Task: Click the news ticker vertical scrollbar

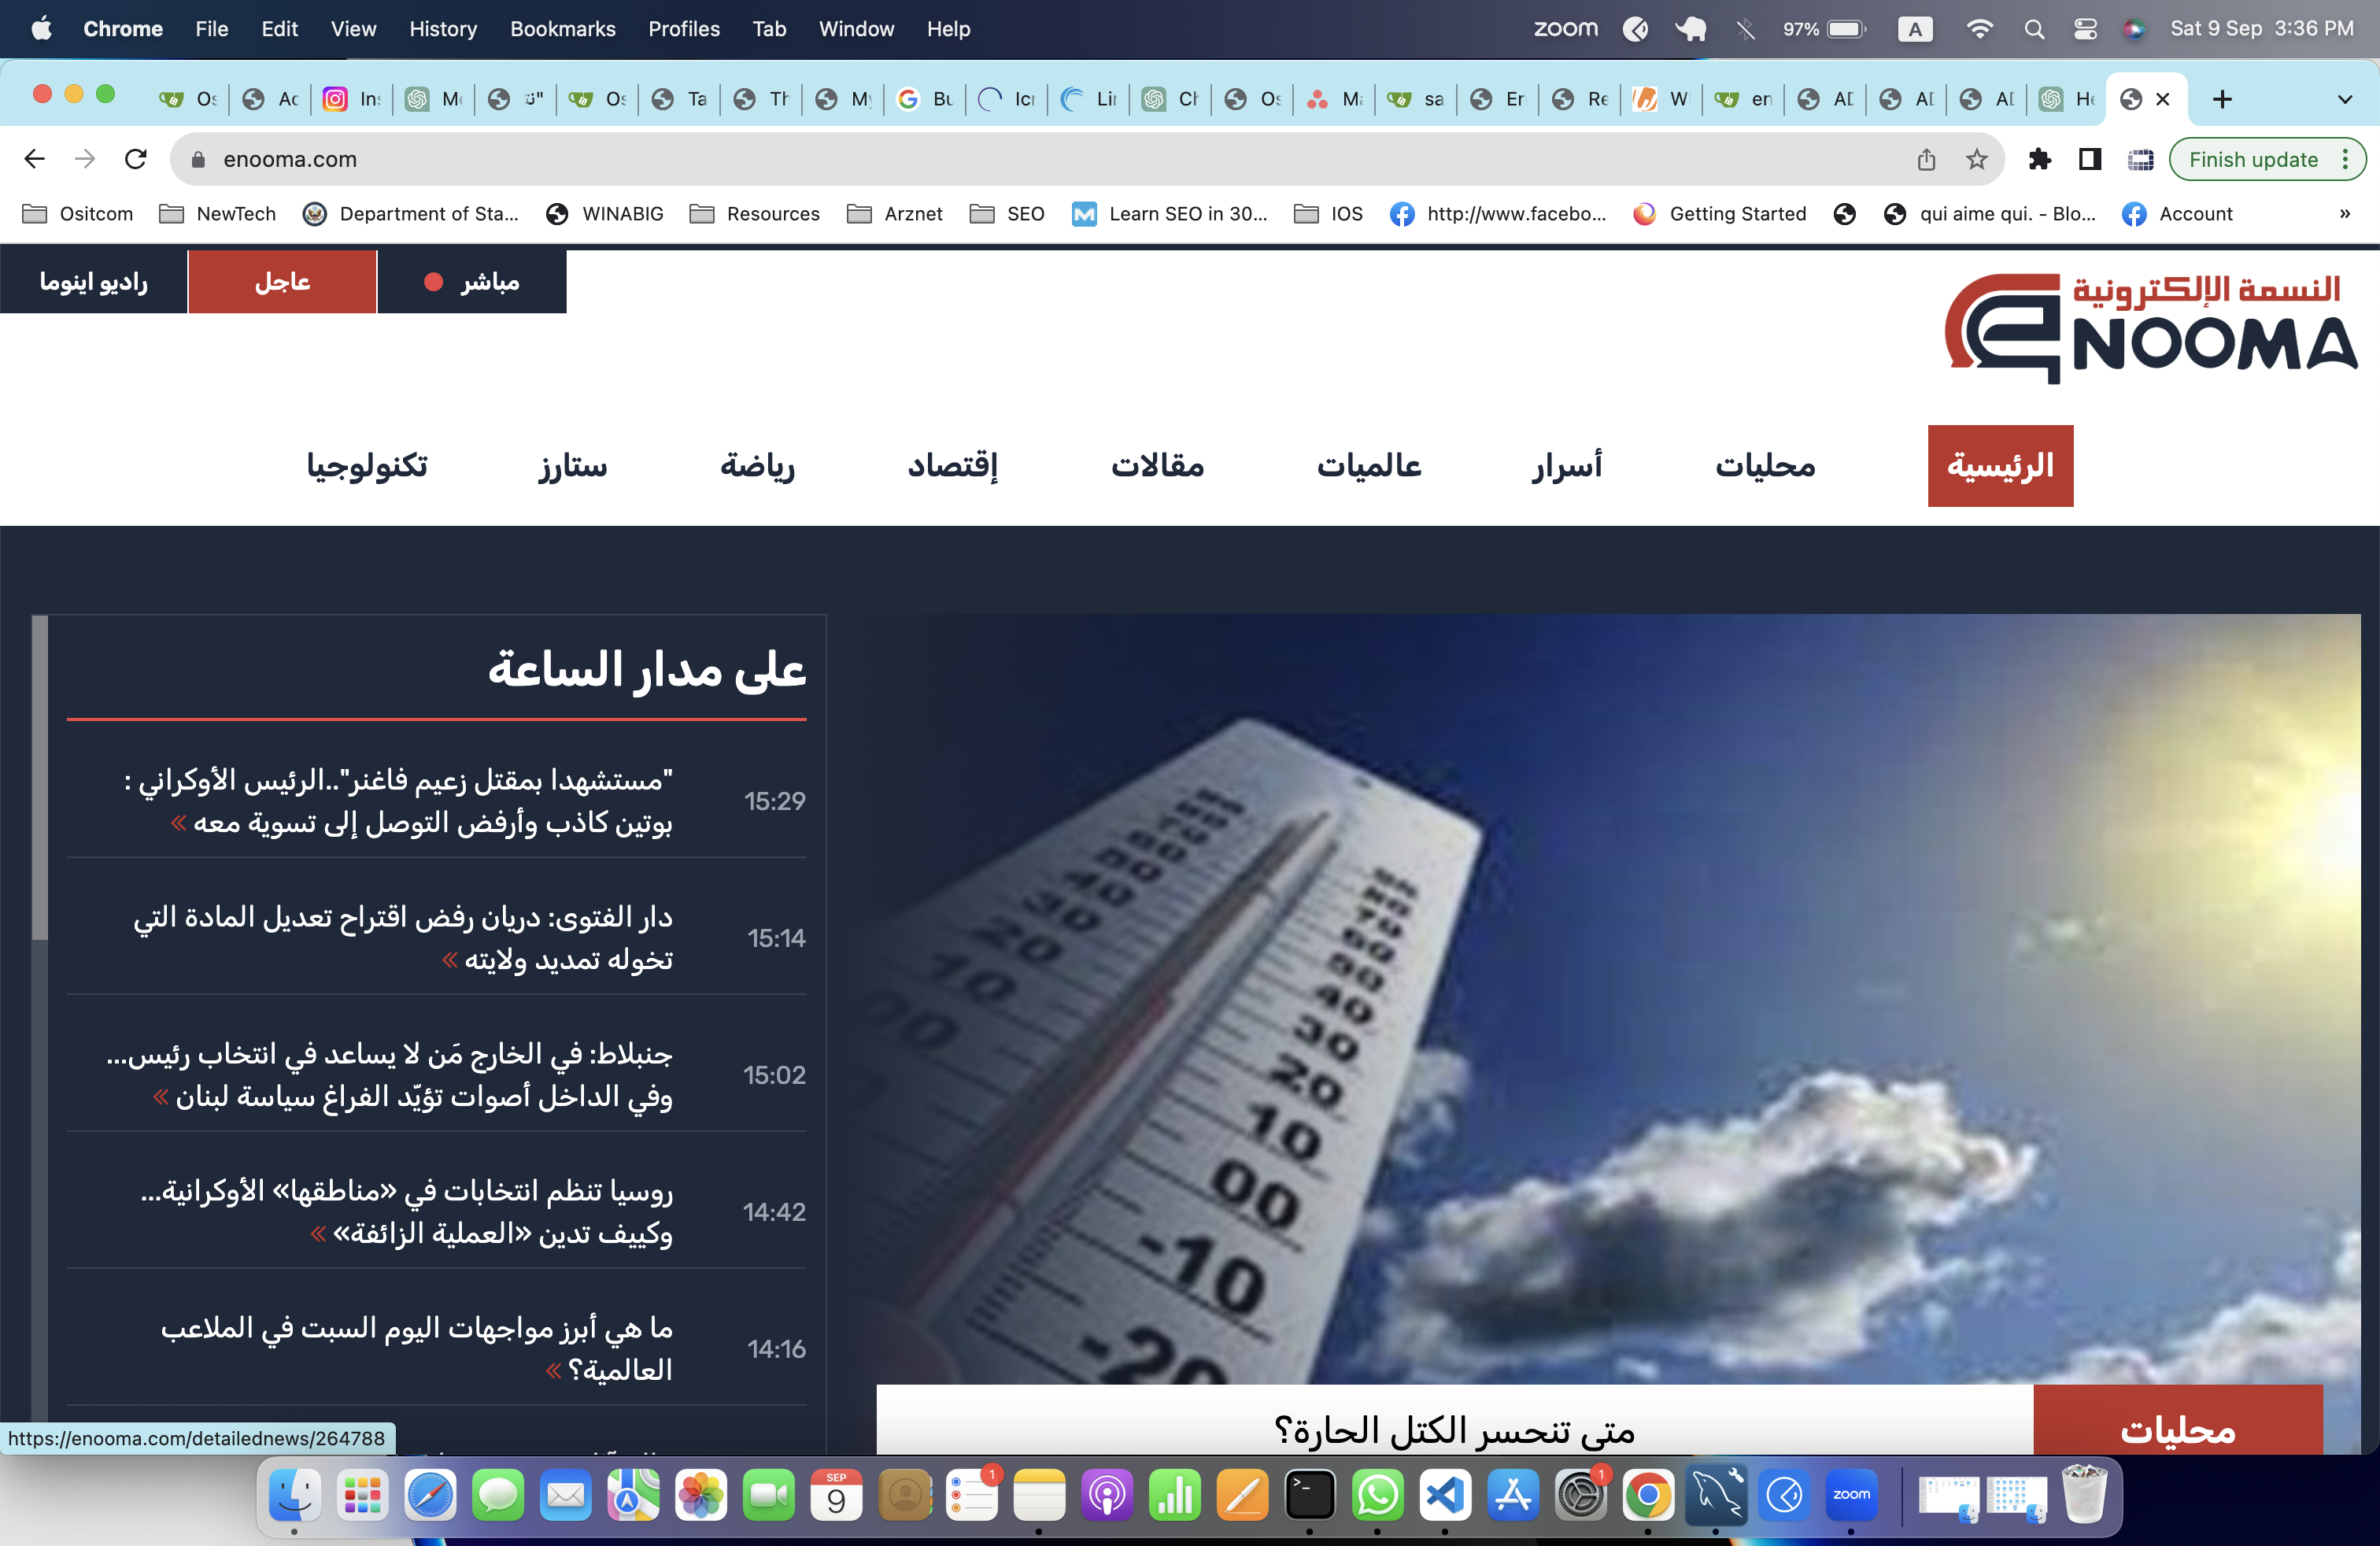Action: (x=40, y=780)
